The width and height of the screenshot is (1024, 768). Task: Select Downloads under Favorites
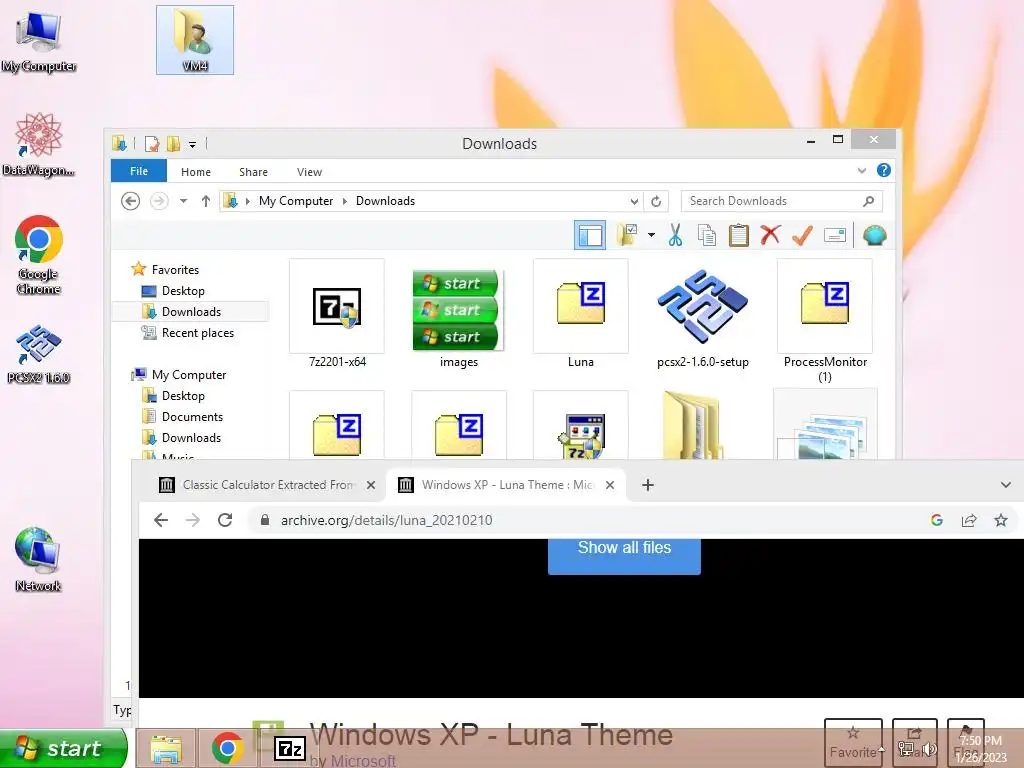pos(191,312)
